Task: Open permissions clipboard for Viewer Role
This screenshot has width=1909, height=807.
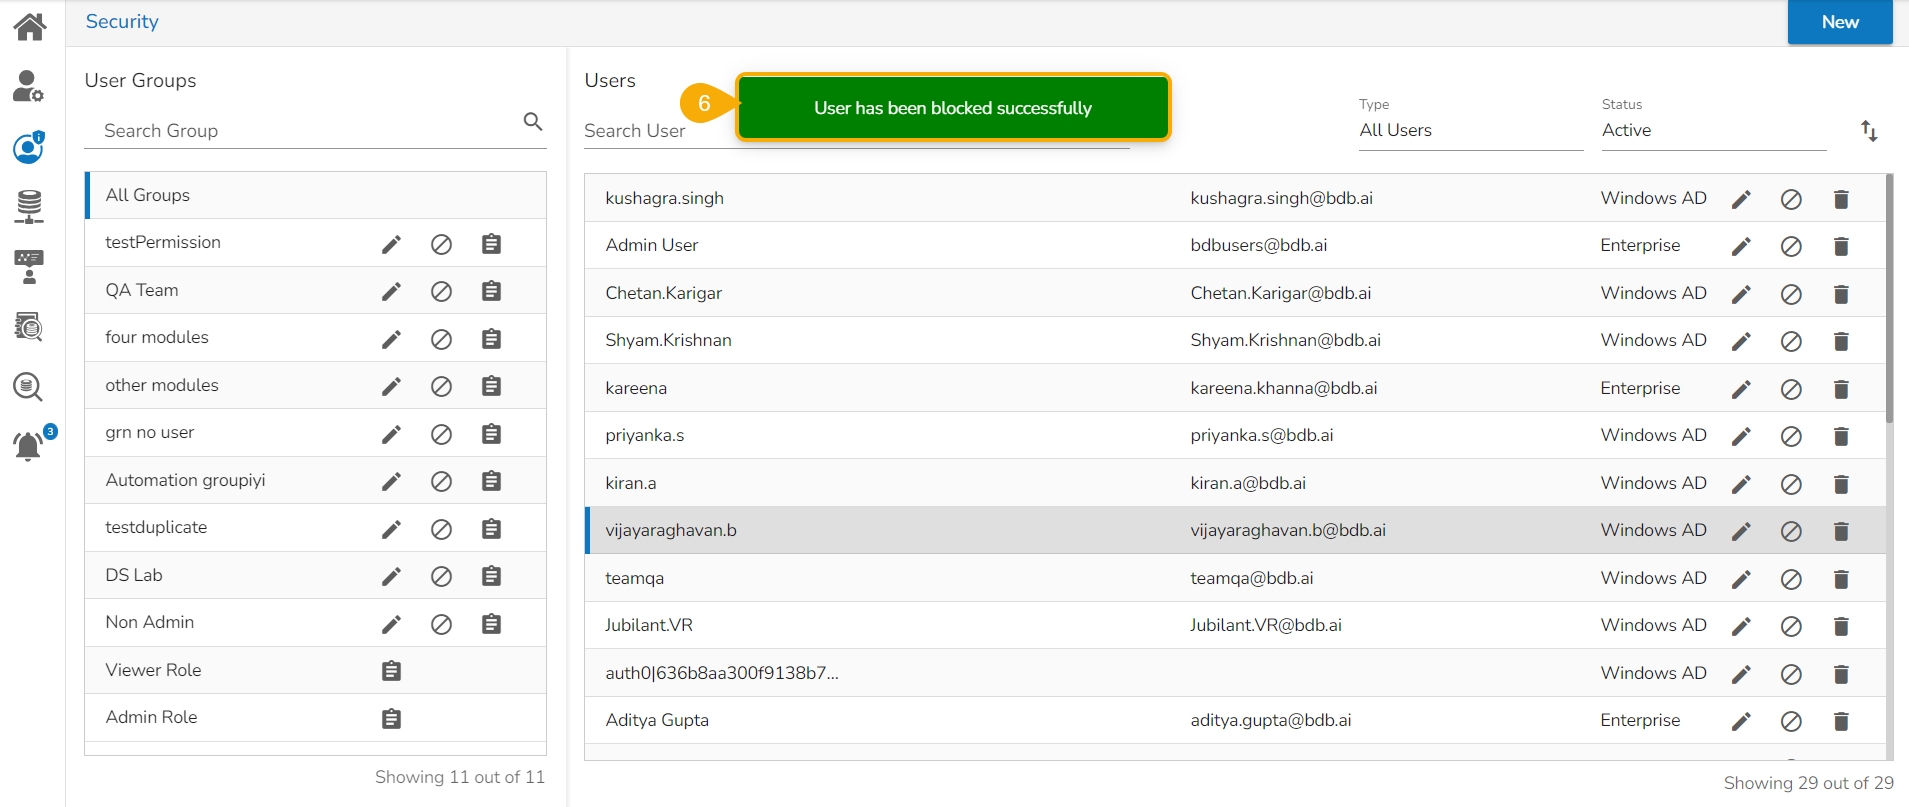Action: coord(391,671)
